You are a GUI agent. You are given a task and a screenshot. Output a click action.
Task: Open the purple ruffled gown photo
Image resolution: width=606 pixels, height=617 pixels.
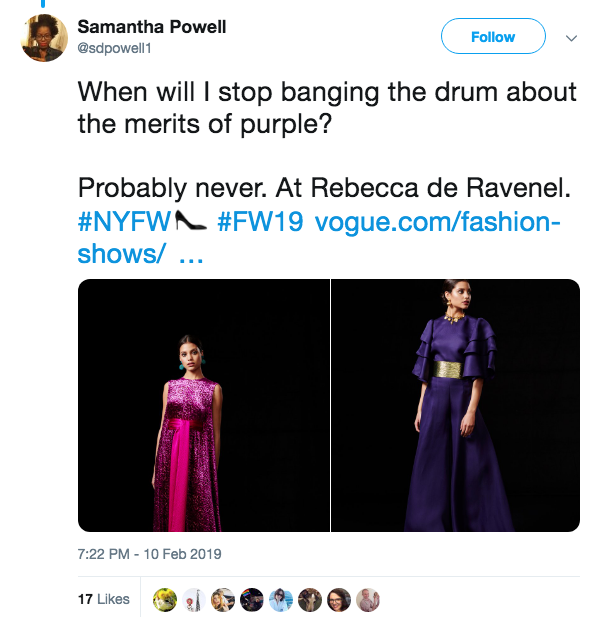coord(456,405)
